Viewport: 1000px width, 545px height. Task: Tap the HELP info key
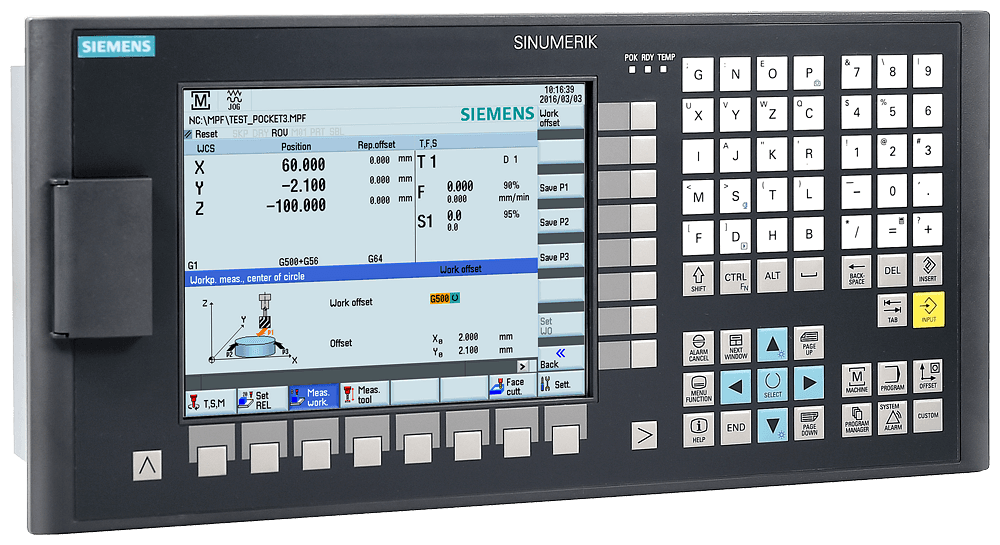pyautogui.click(x=698, y=430)
